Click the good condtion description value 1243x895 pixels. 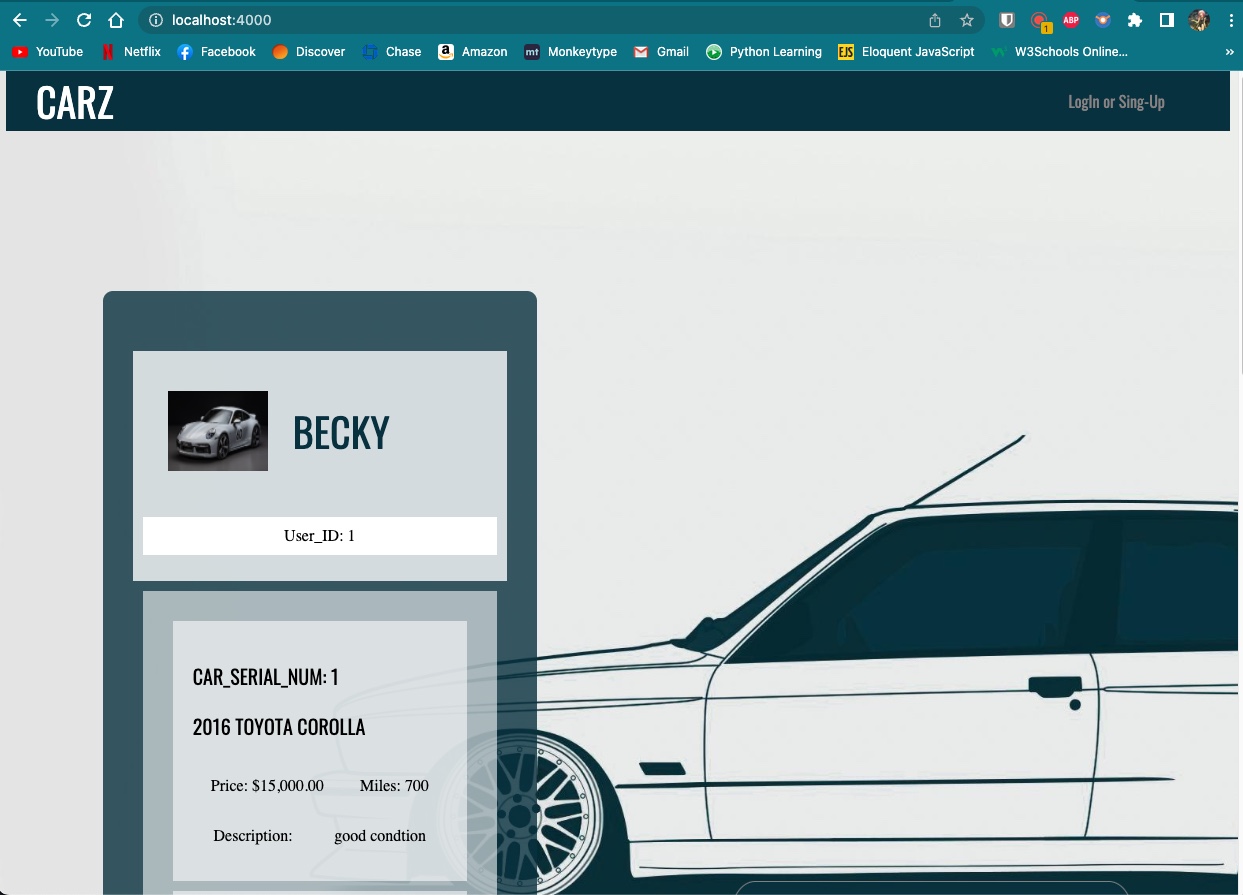380,836
